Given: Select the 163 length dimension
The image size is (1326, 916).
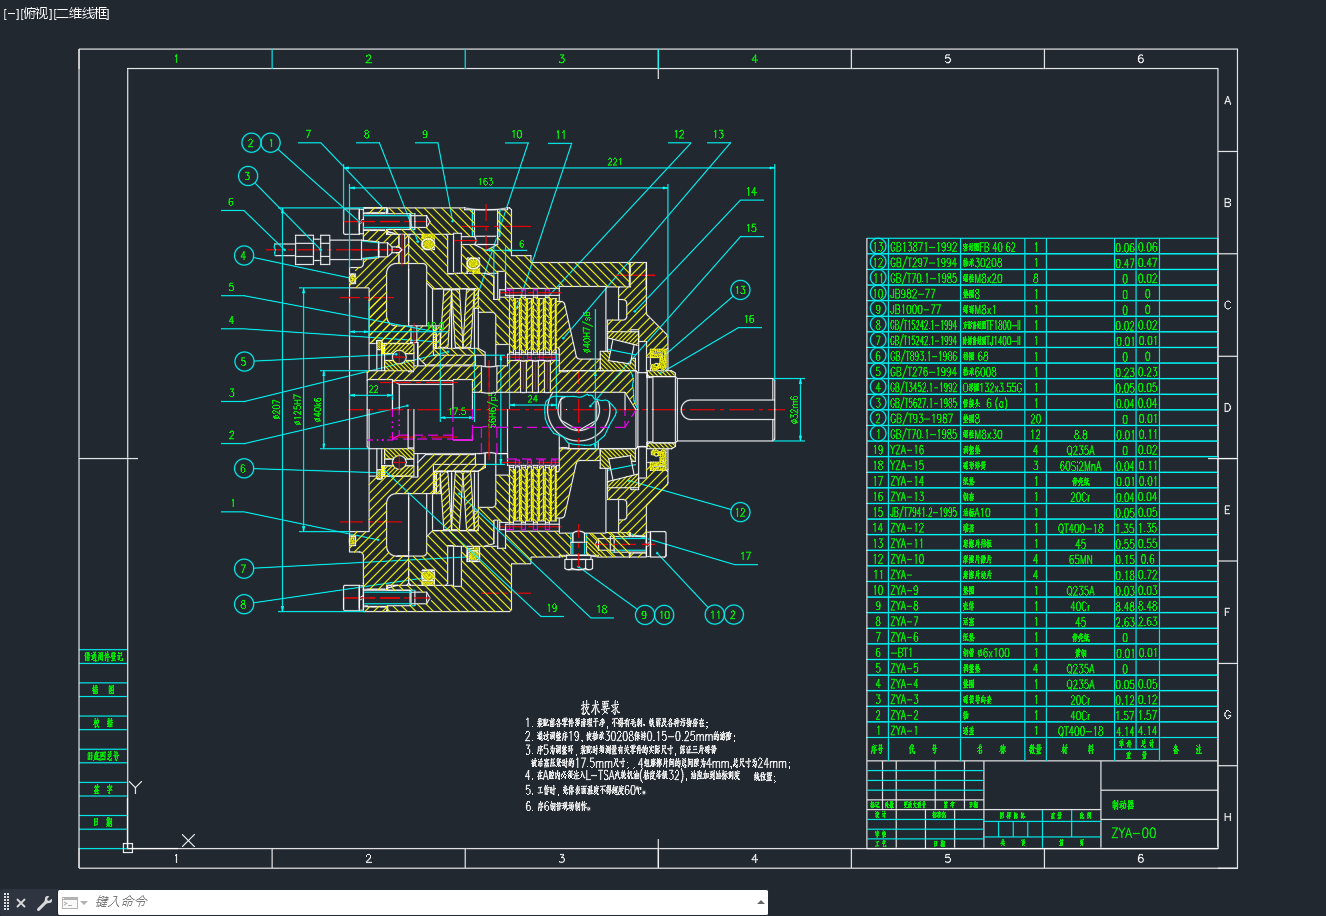Looking at the screenshot, I should [x=485, y=182].
